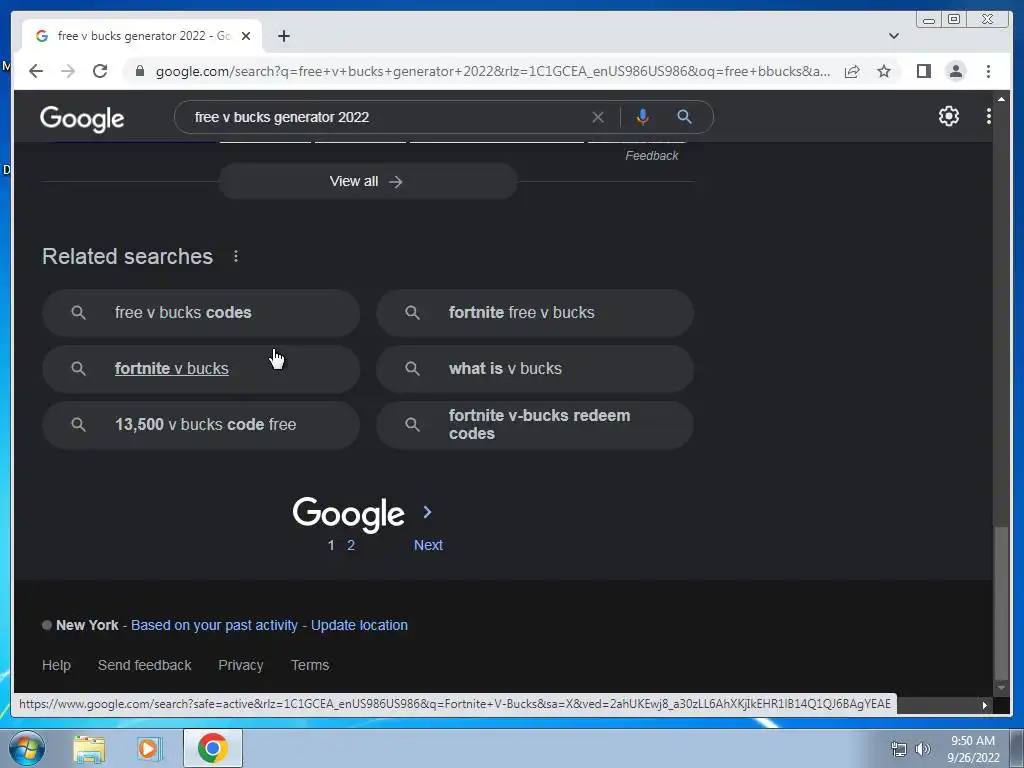
Task: Open File Explorer from taskbar
Action: pos(89,748)
